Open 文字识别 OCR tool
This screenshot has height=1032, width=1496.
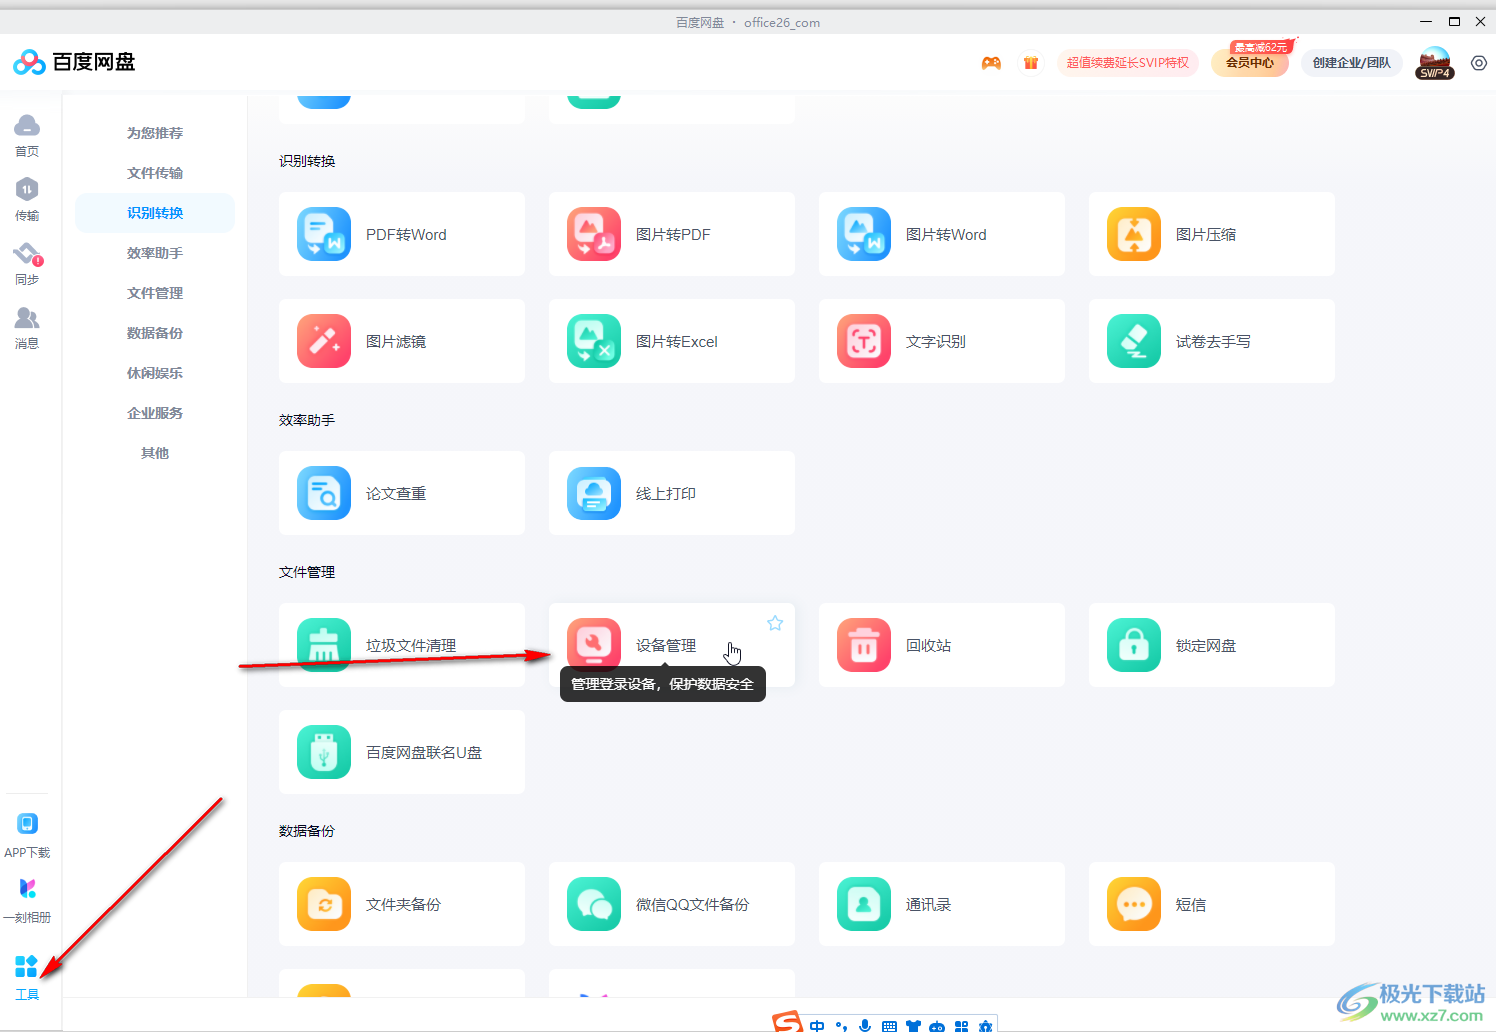click(x=941, y=341)
